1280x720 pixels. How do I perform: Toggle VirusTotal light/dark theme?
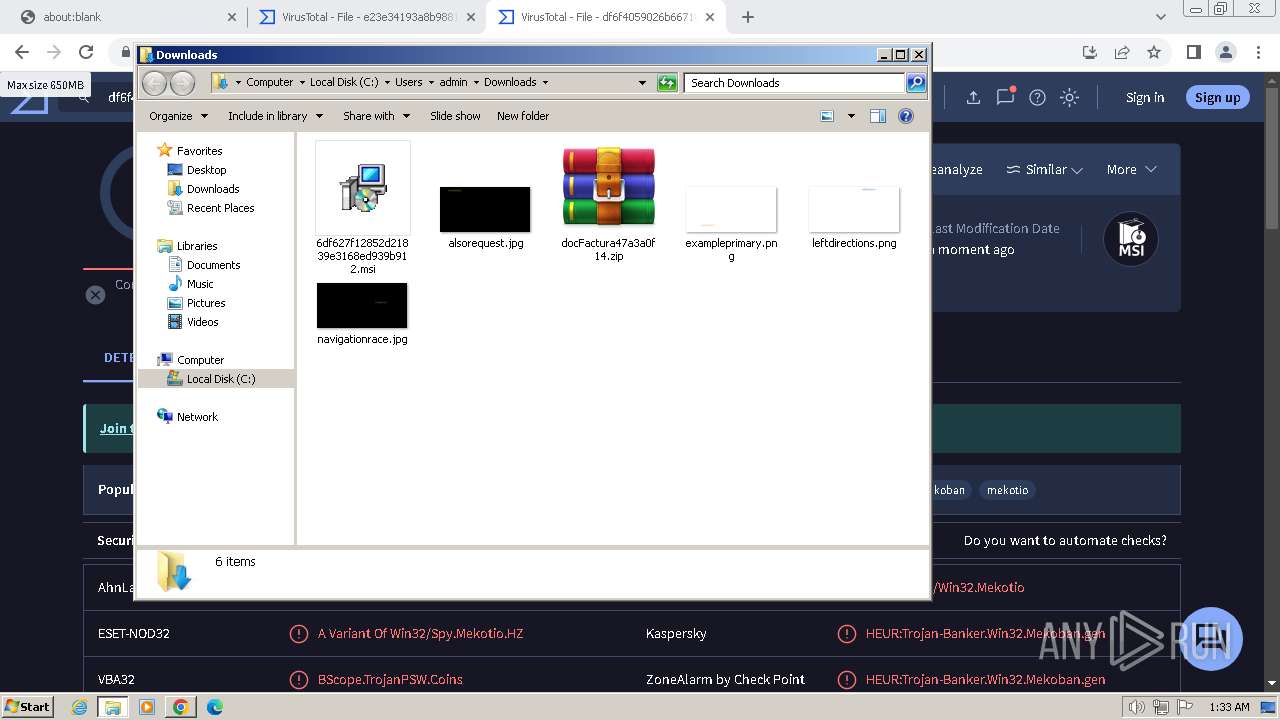point(1070,97)
